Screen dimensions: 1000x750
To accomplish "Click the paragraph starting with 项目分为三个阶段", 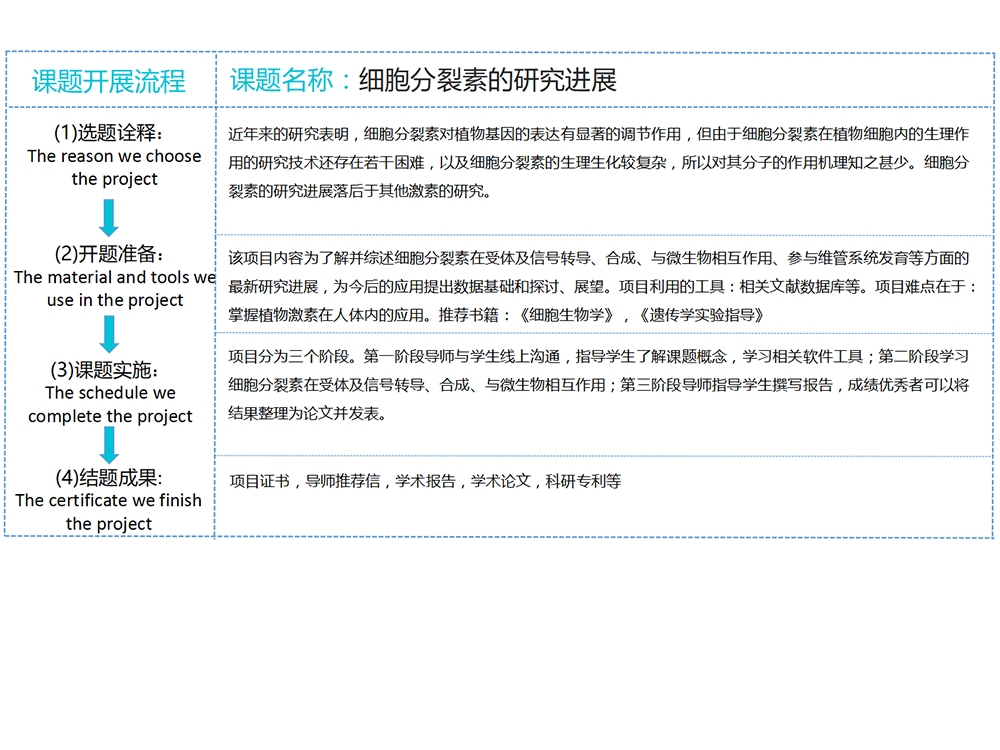I will coord(598,384).
